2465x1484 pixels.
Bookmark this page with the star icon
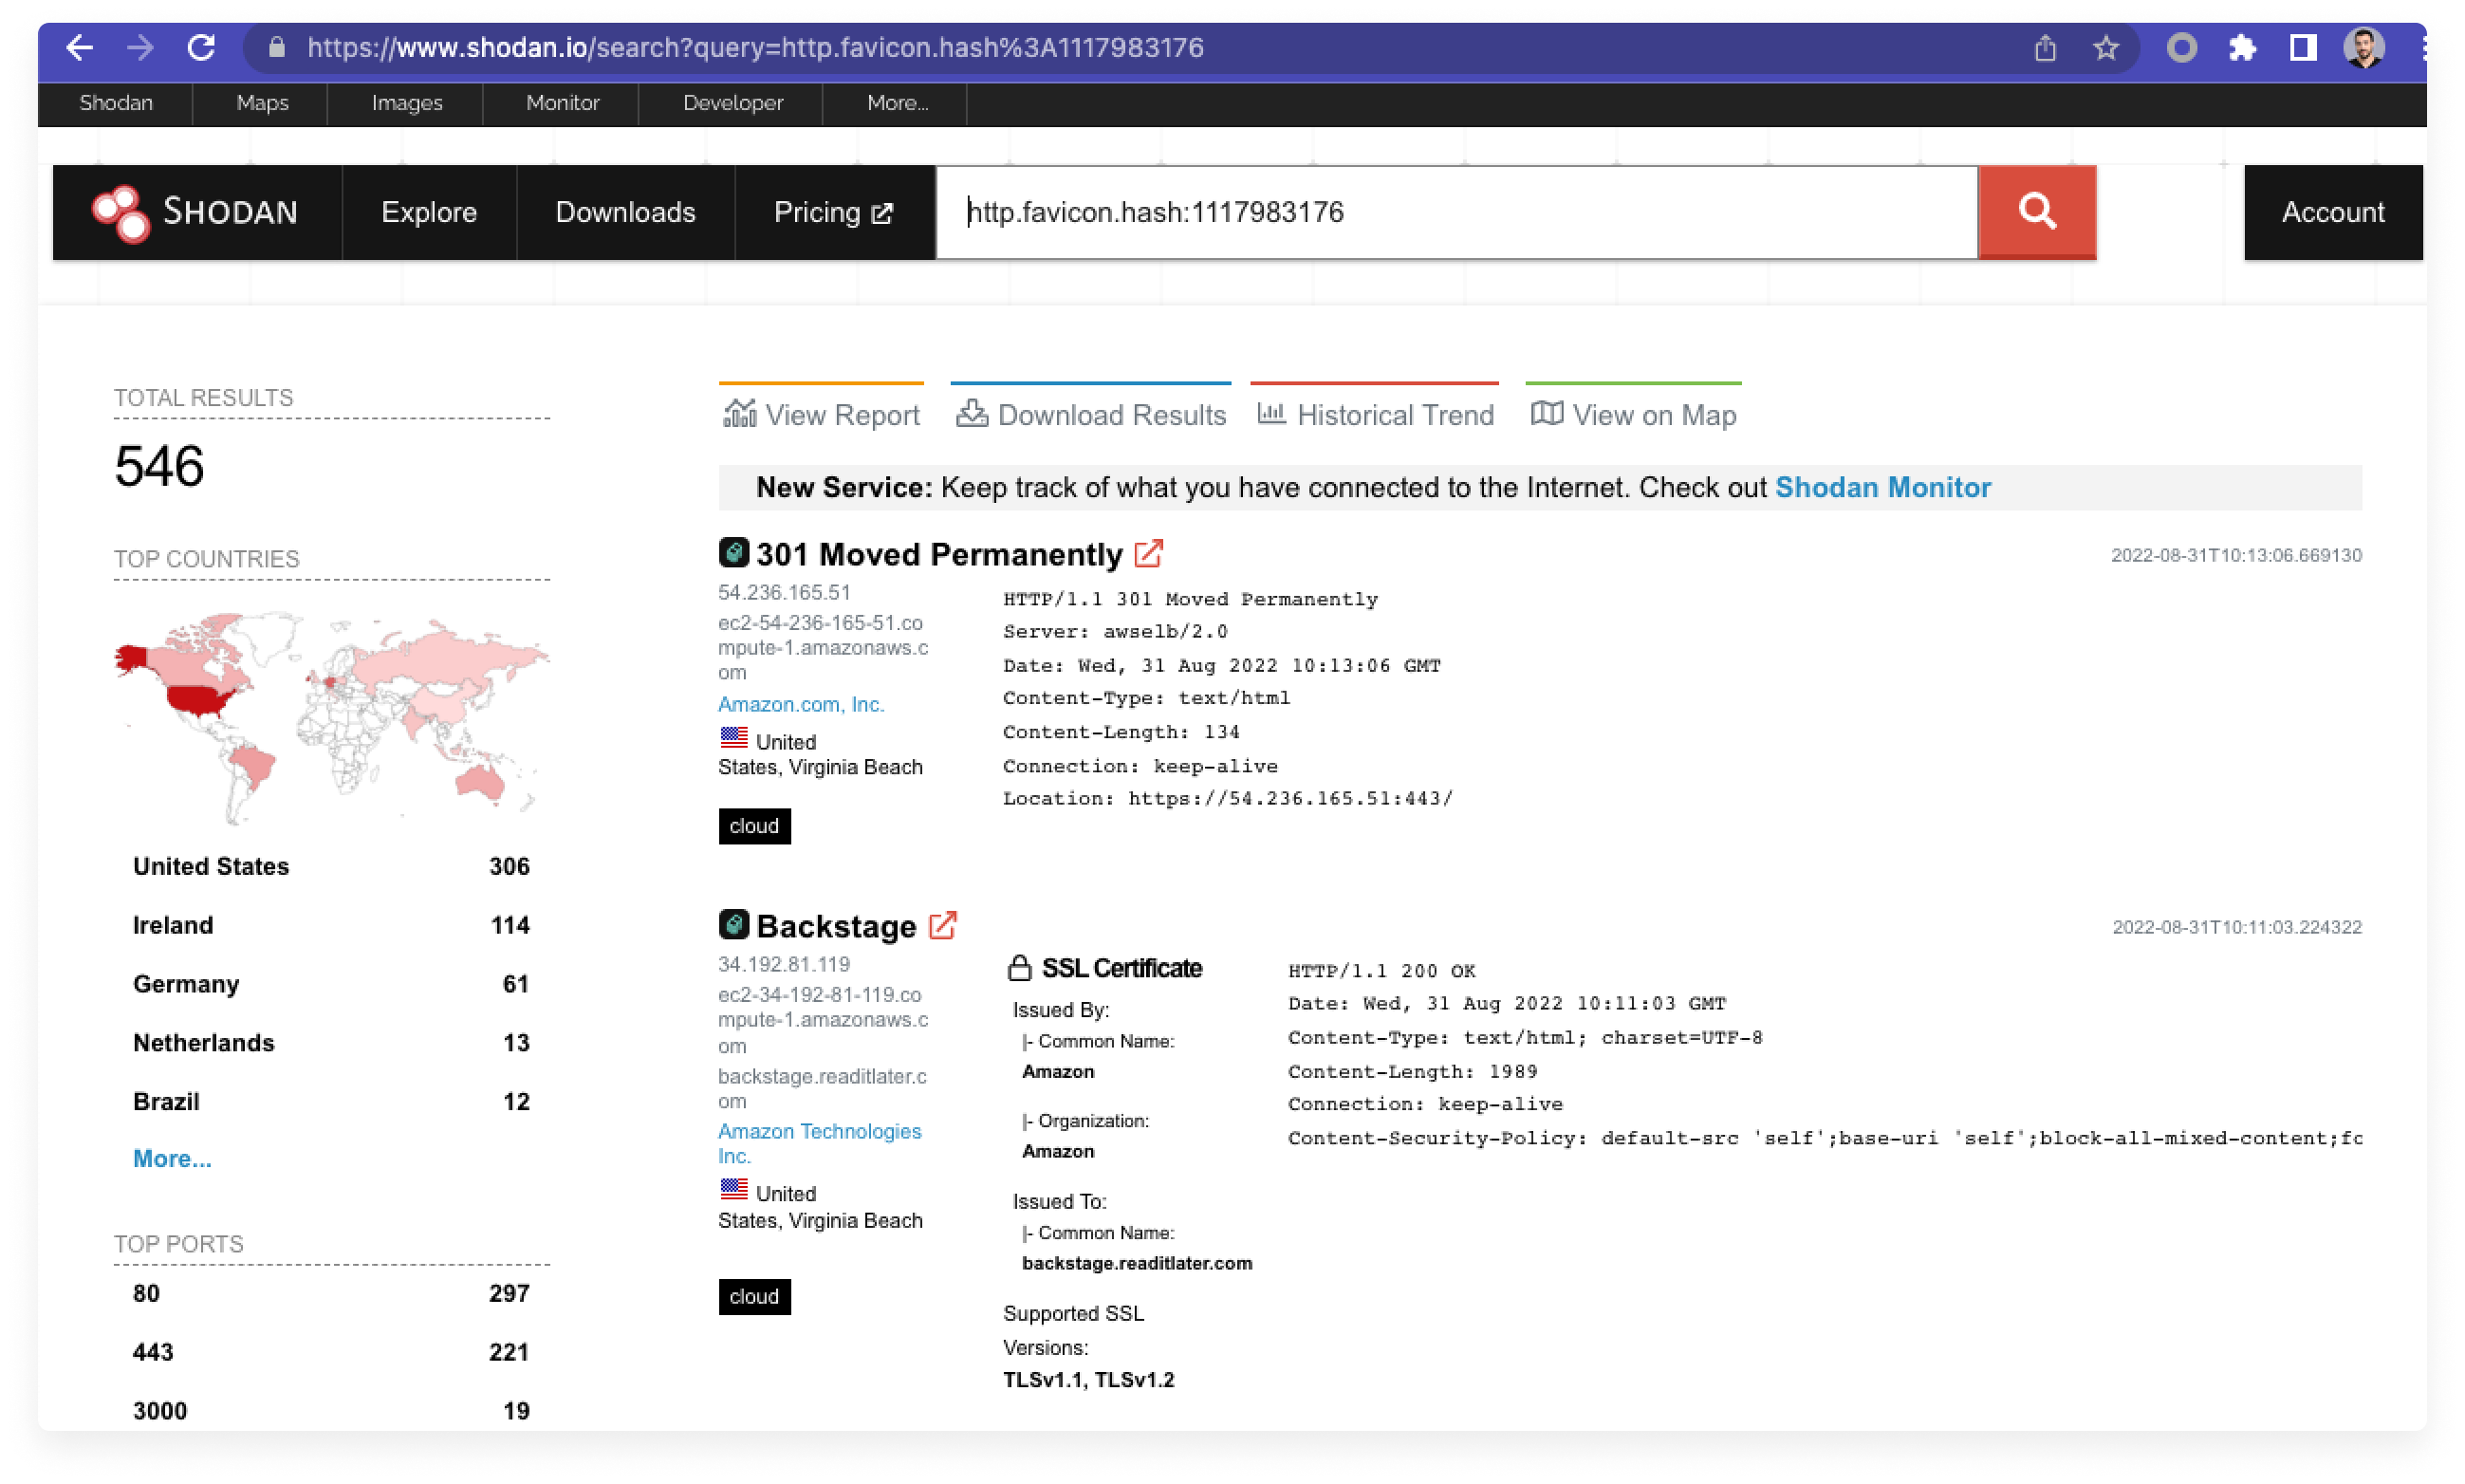(2106, 48)
